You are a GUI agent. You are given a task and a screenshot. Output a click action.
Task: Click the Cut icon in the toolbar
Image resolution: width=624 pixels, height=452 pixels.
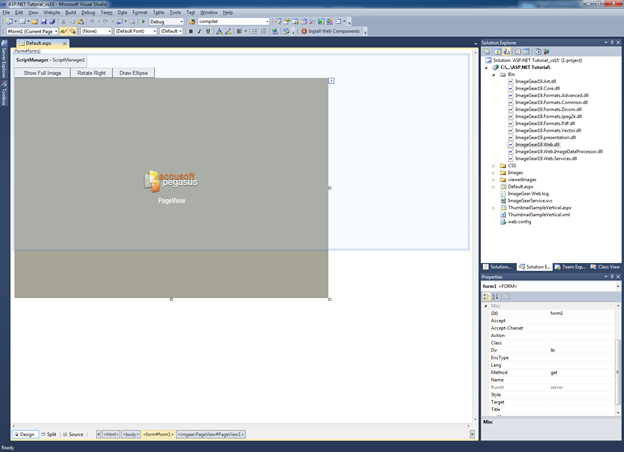63,21
